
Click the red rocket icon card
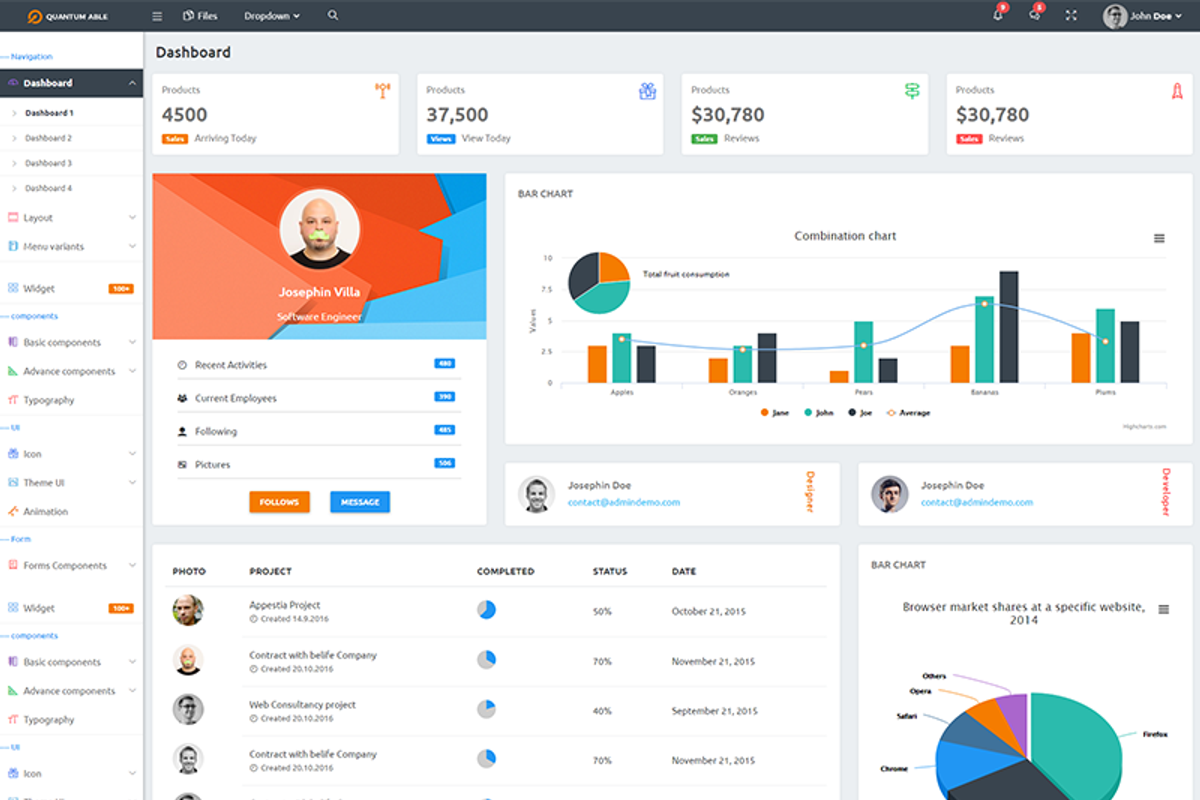pyautogui.click(x=1177, y=91)
